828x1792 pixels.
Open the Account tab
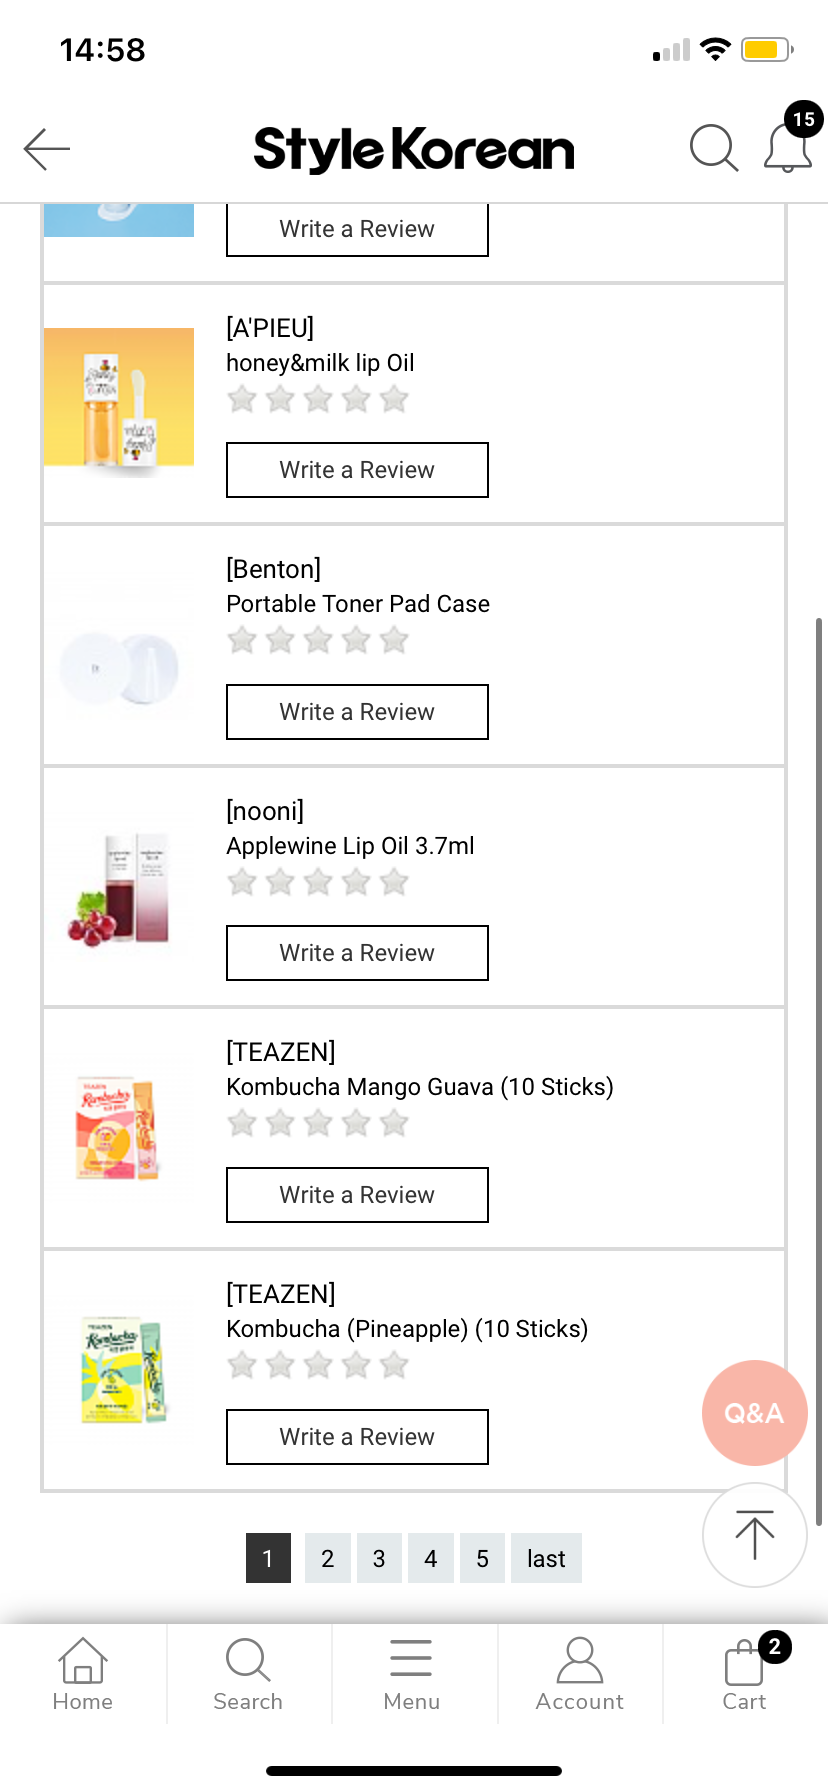click(579, 1674)
